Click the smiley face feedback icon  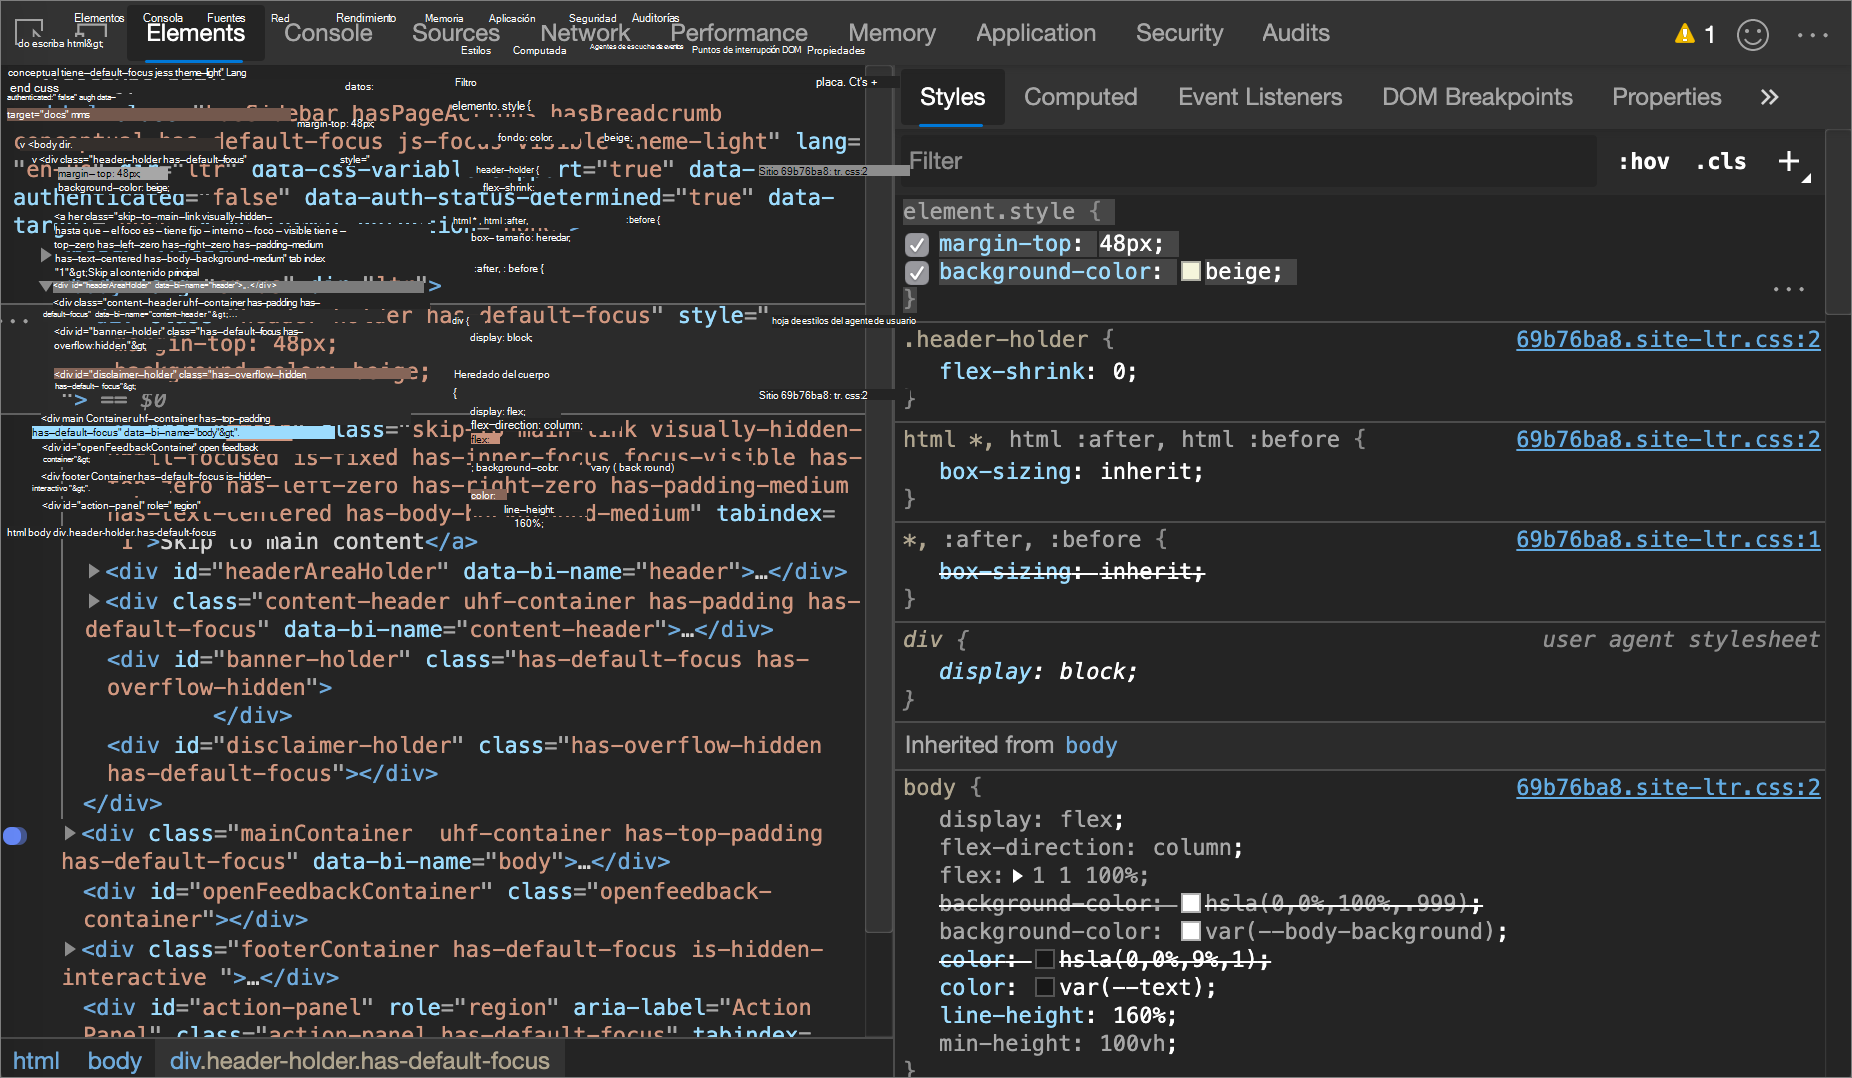click(x=1752, y=35)
